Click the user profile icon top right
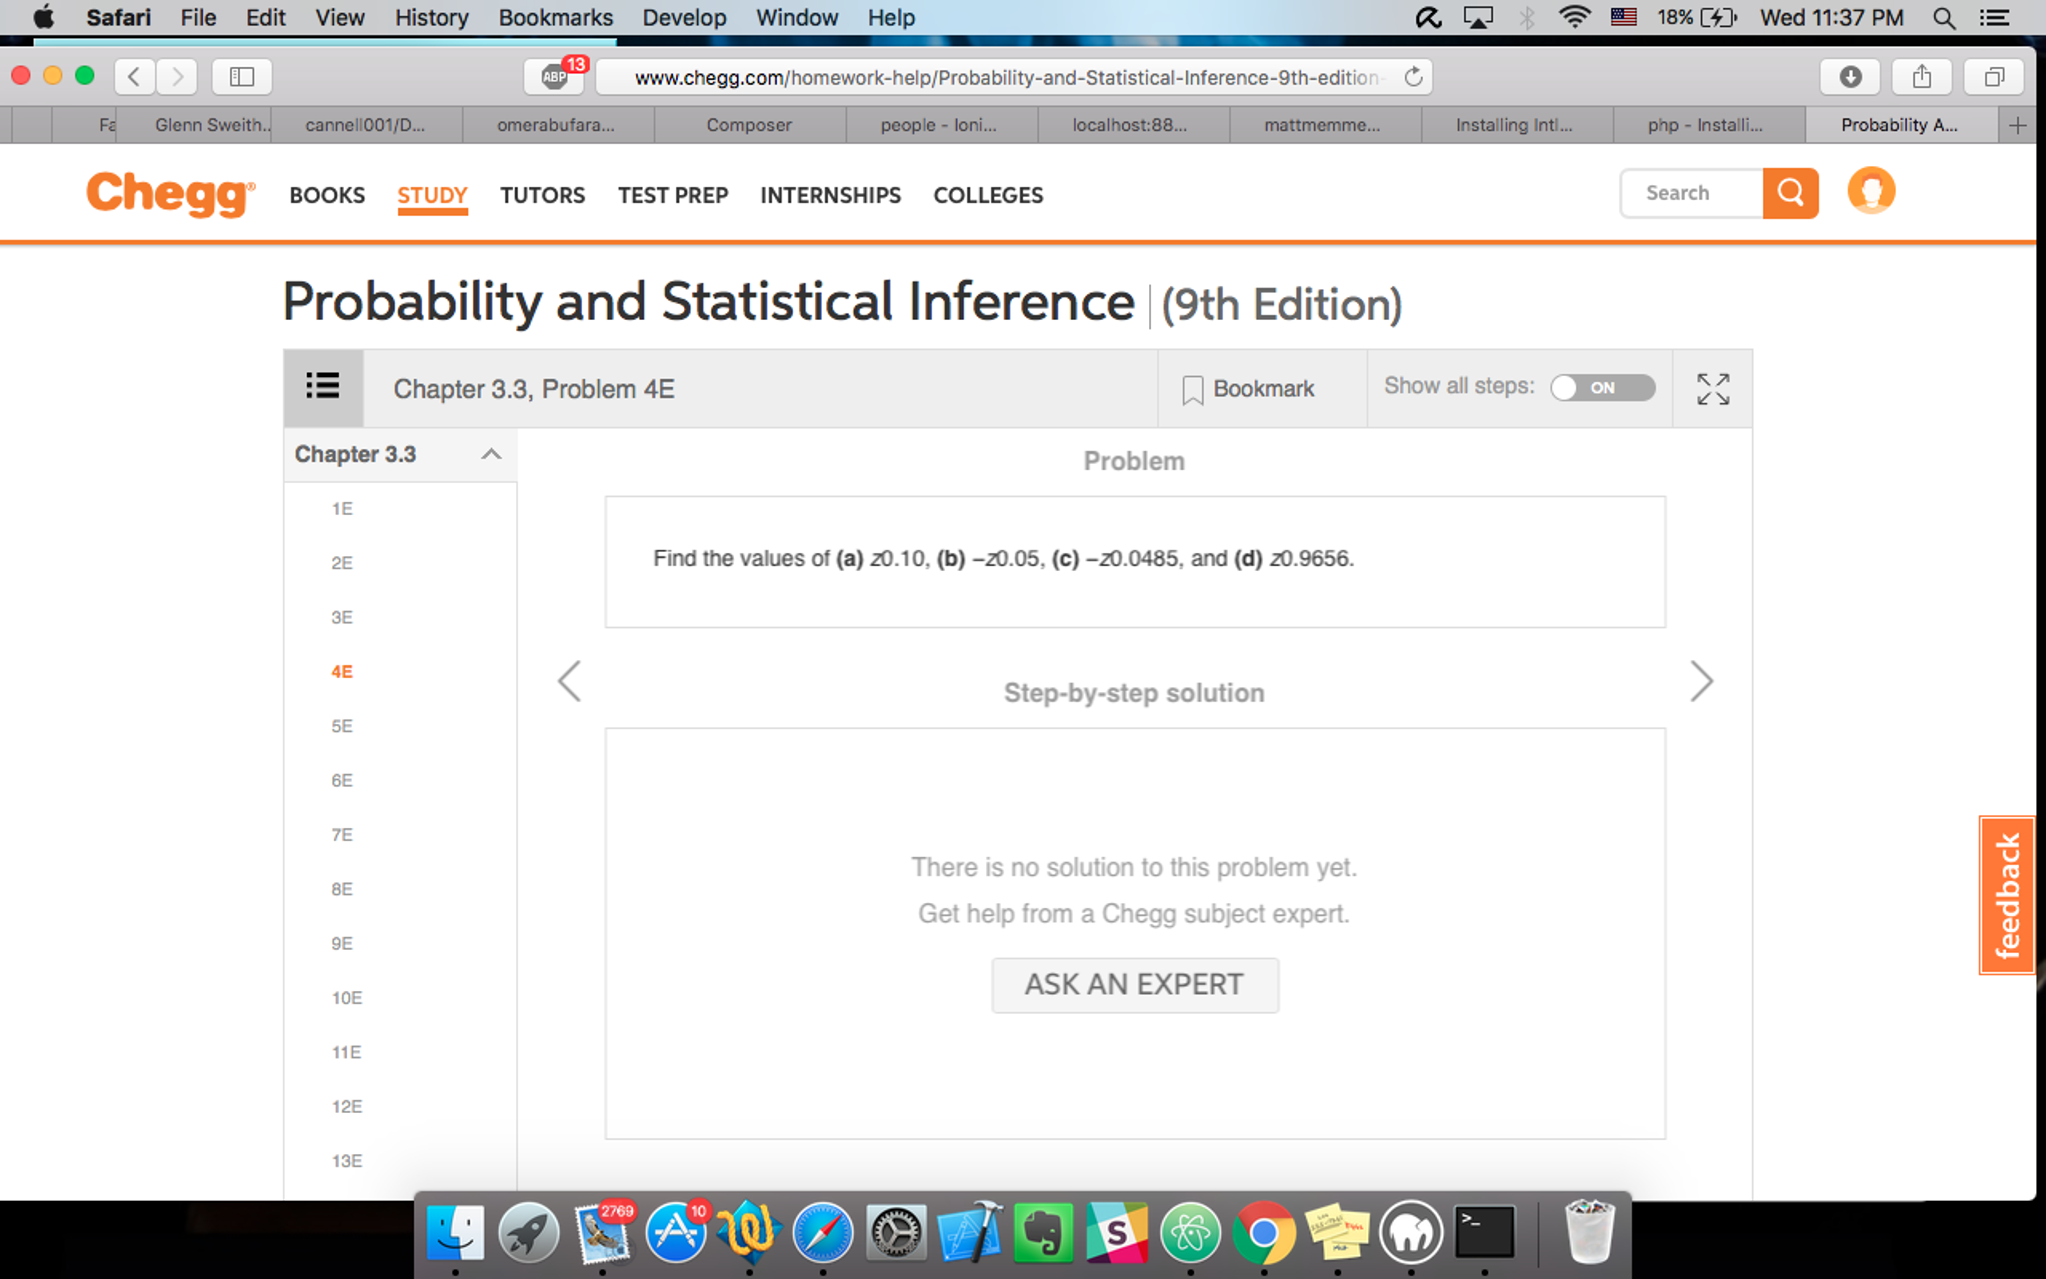Viewport: 2046px width, 1279px height. [1871, 192]
